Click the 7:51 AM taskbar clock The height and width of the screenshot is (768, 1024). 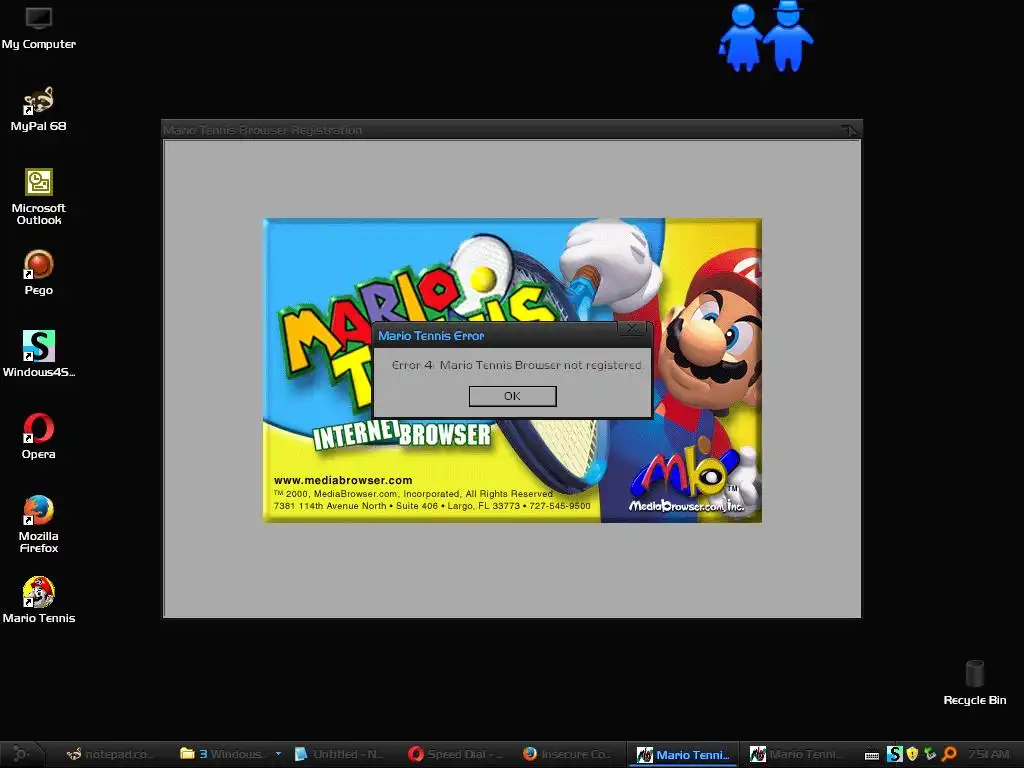click(x=988, y=754)
